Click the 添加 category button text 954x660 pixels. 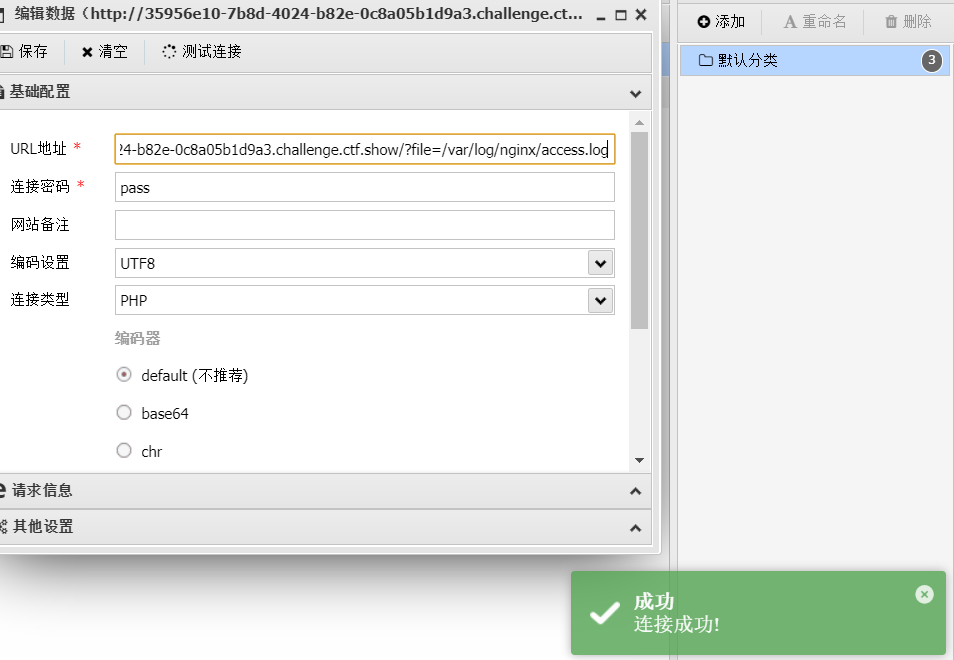click(730, 22)
